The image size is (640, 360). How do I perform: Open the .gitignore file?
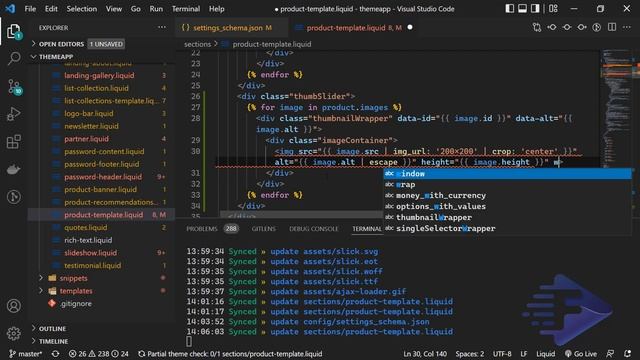[76, 303]
